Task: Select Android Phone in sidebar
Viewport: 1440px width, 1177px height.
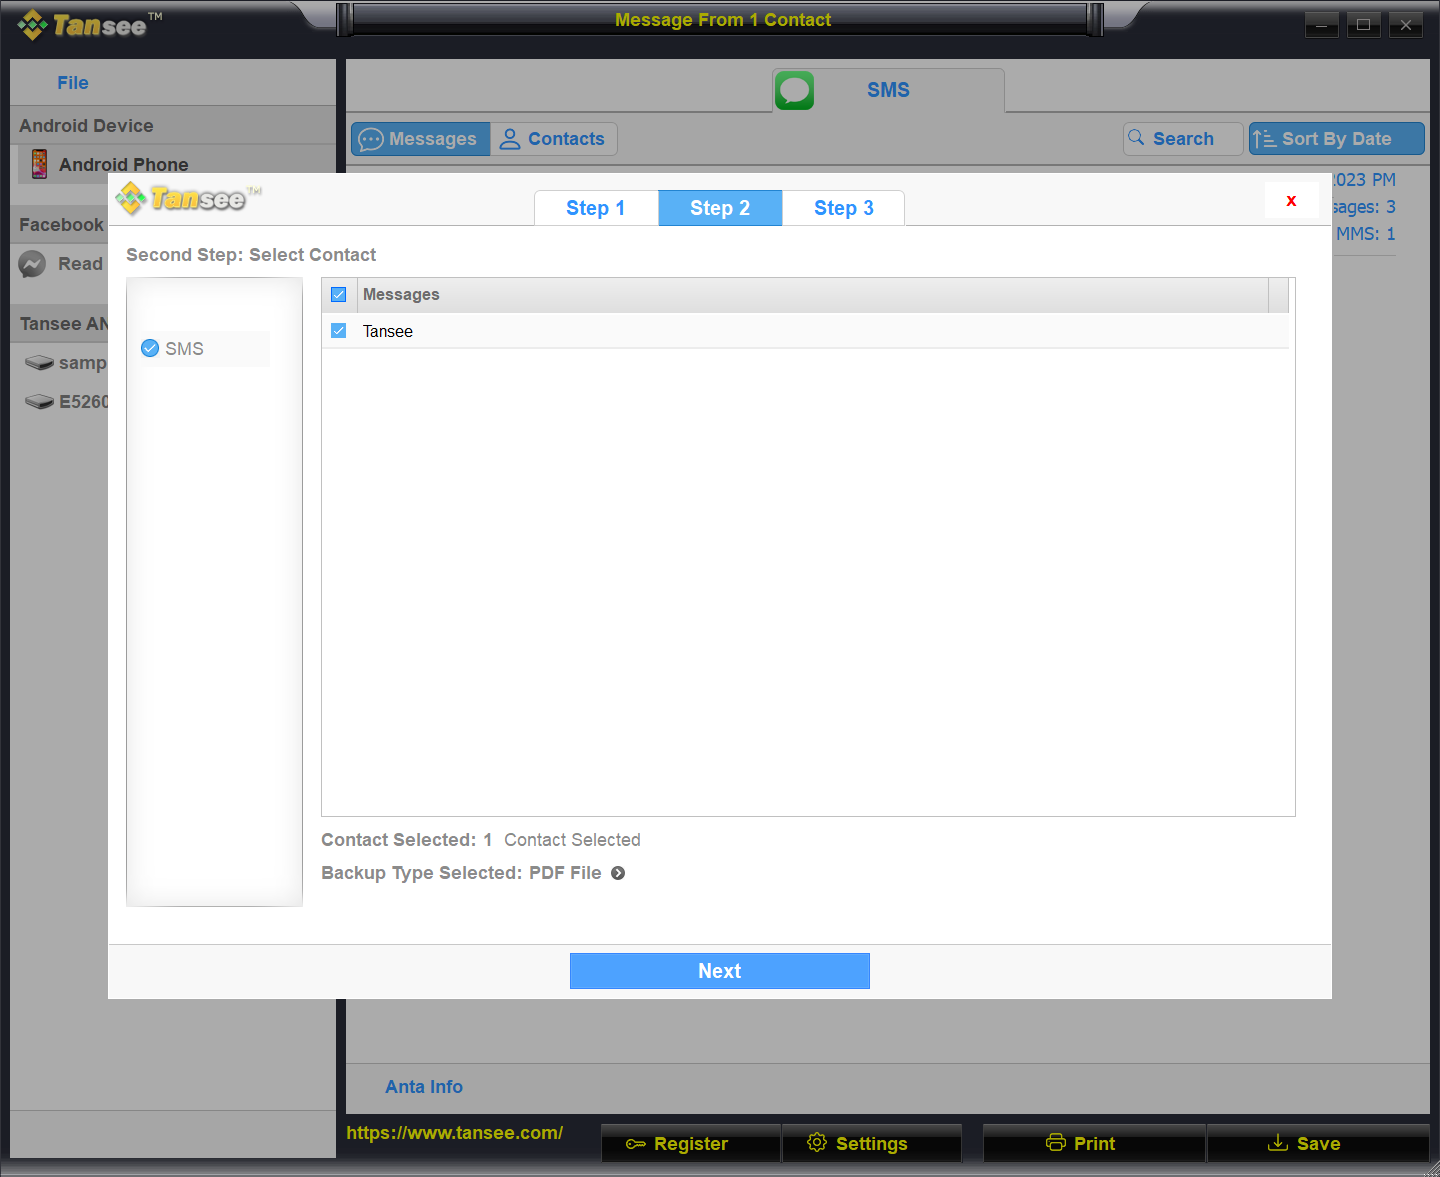Action: 177,165
